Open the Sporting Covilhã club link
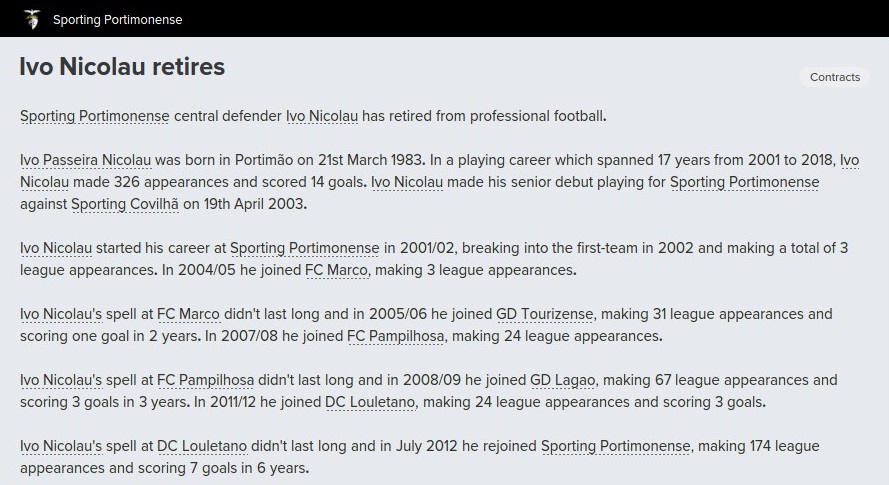 pos(125,204)
